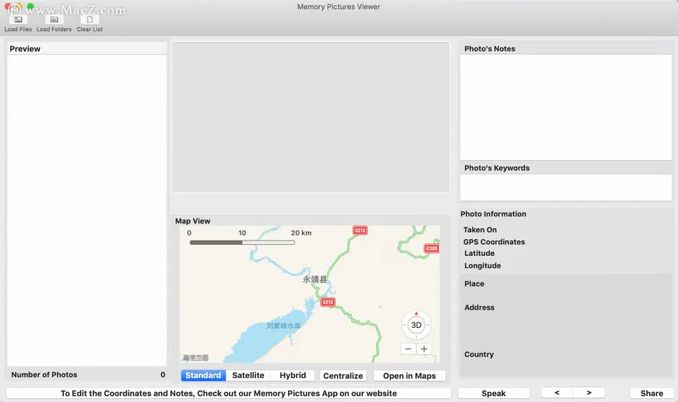Click the Load Files toolbar icon
The height and width of the screenshot is (402, 678).
point(18,19)
